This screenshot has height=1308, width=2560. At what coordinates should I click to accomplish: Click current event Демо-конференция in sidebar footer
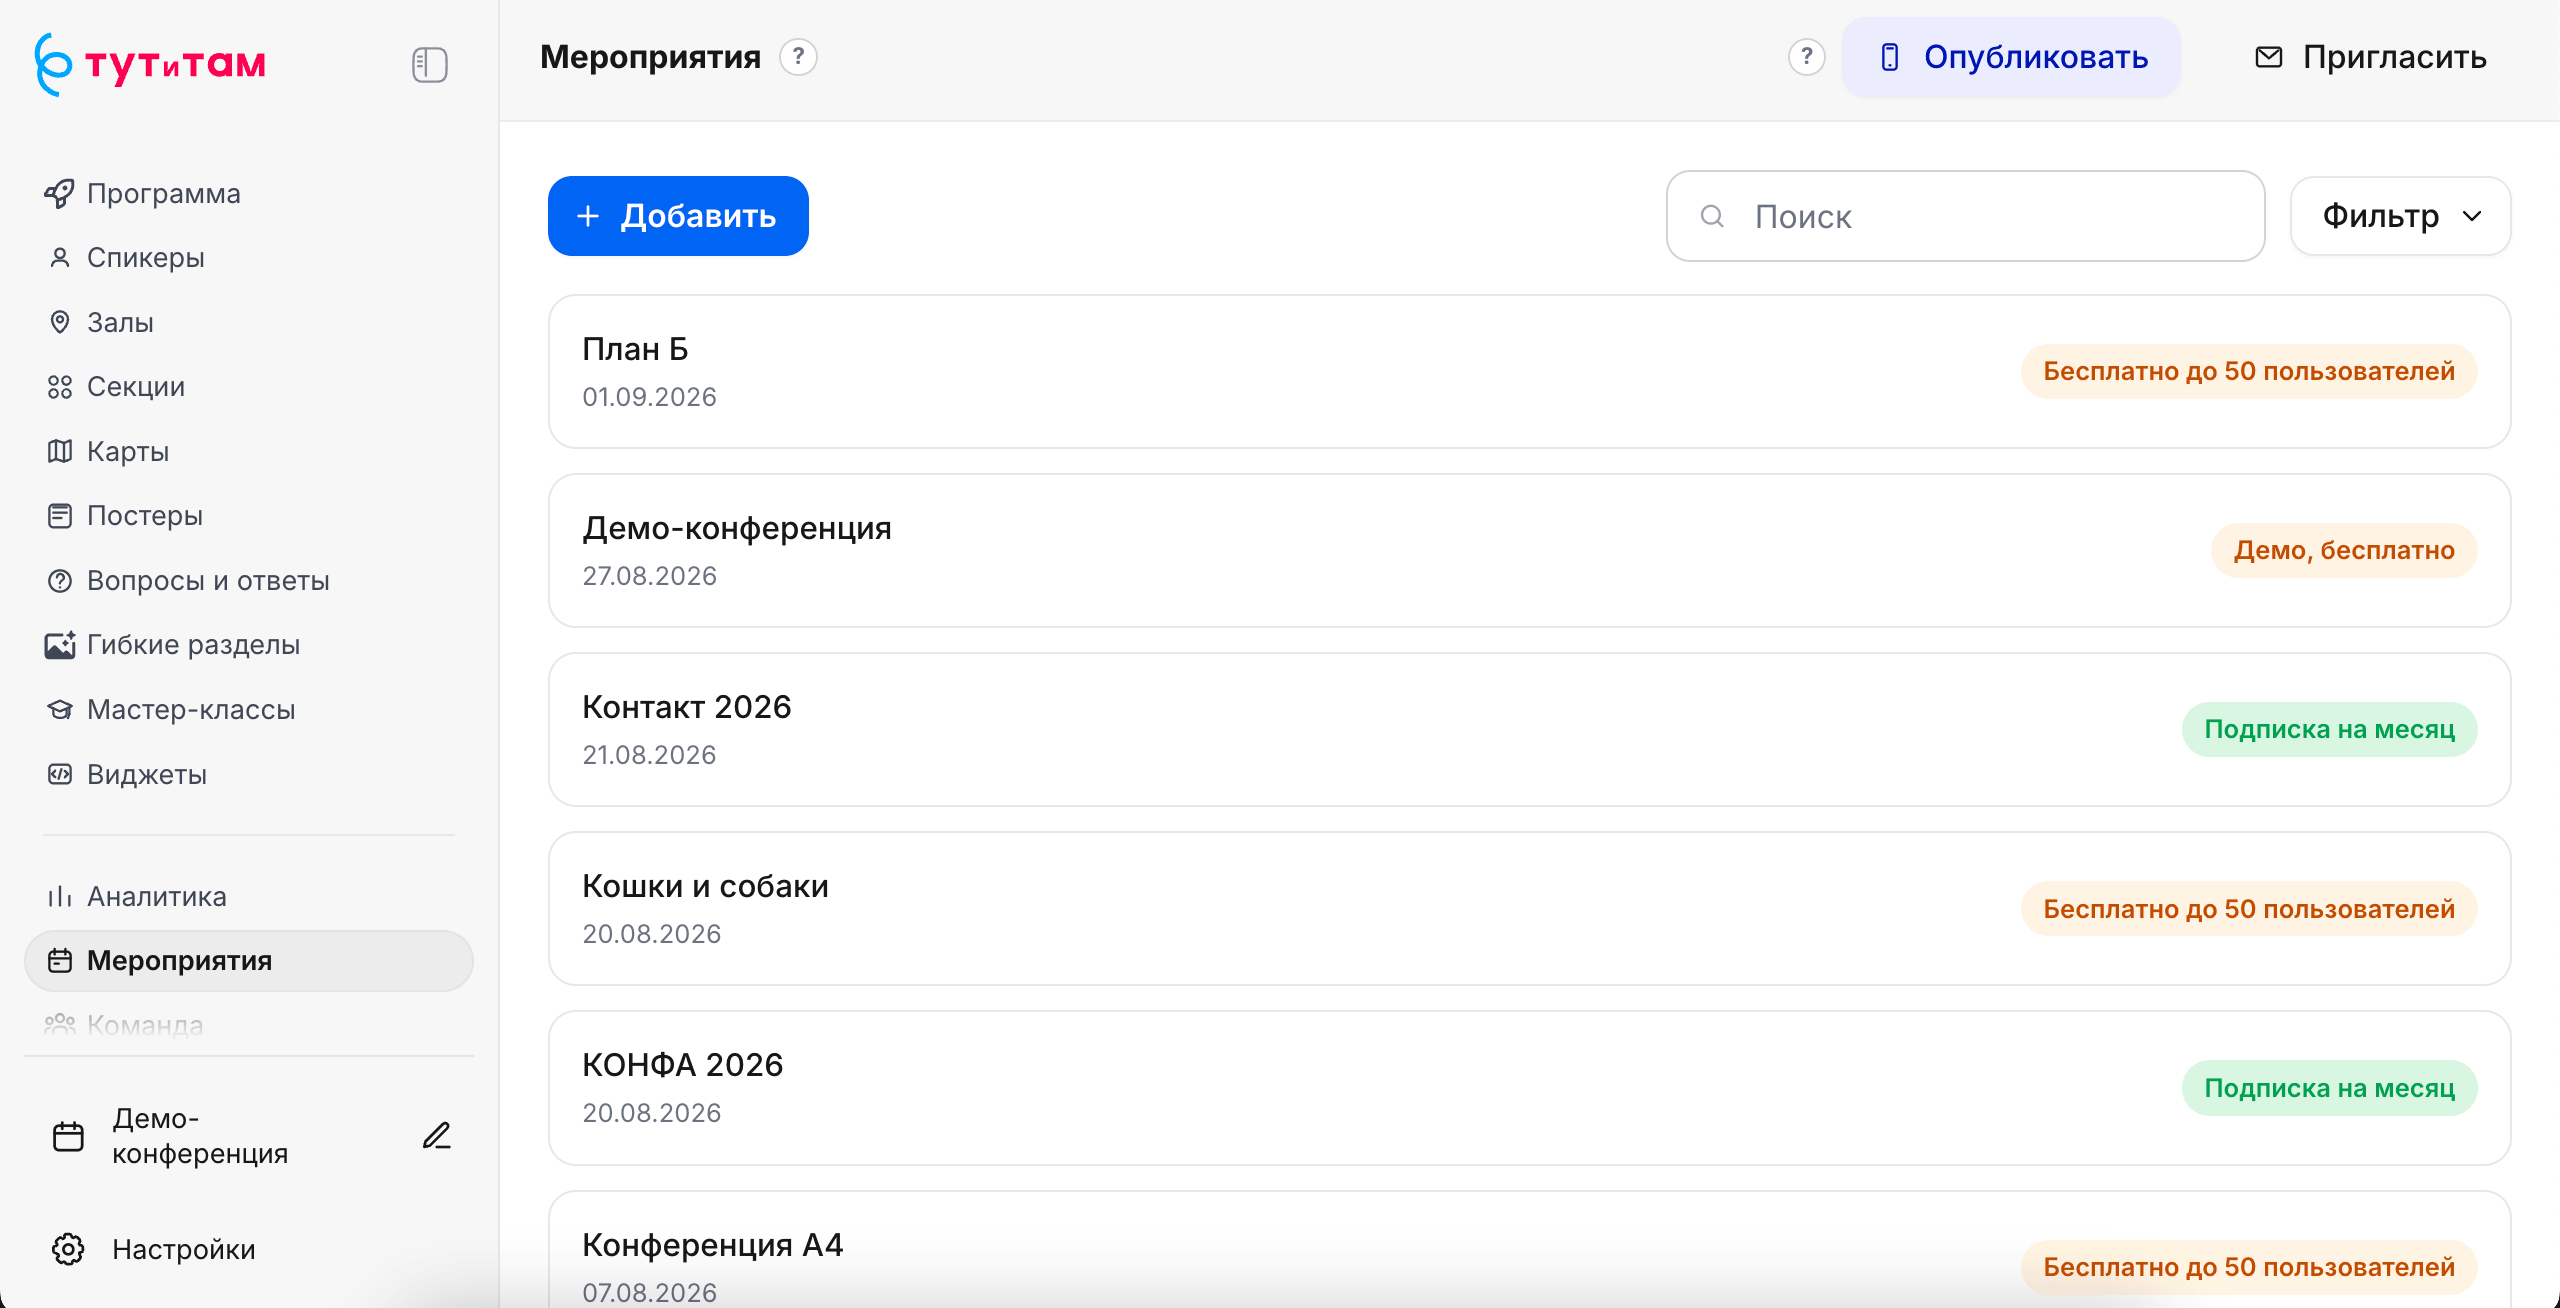(250, 1136)
